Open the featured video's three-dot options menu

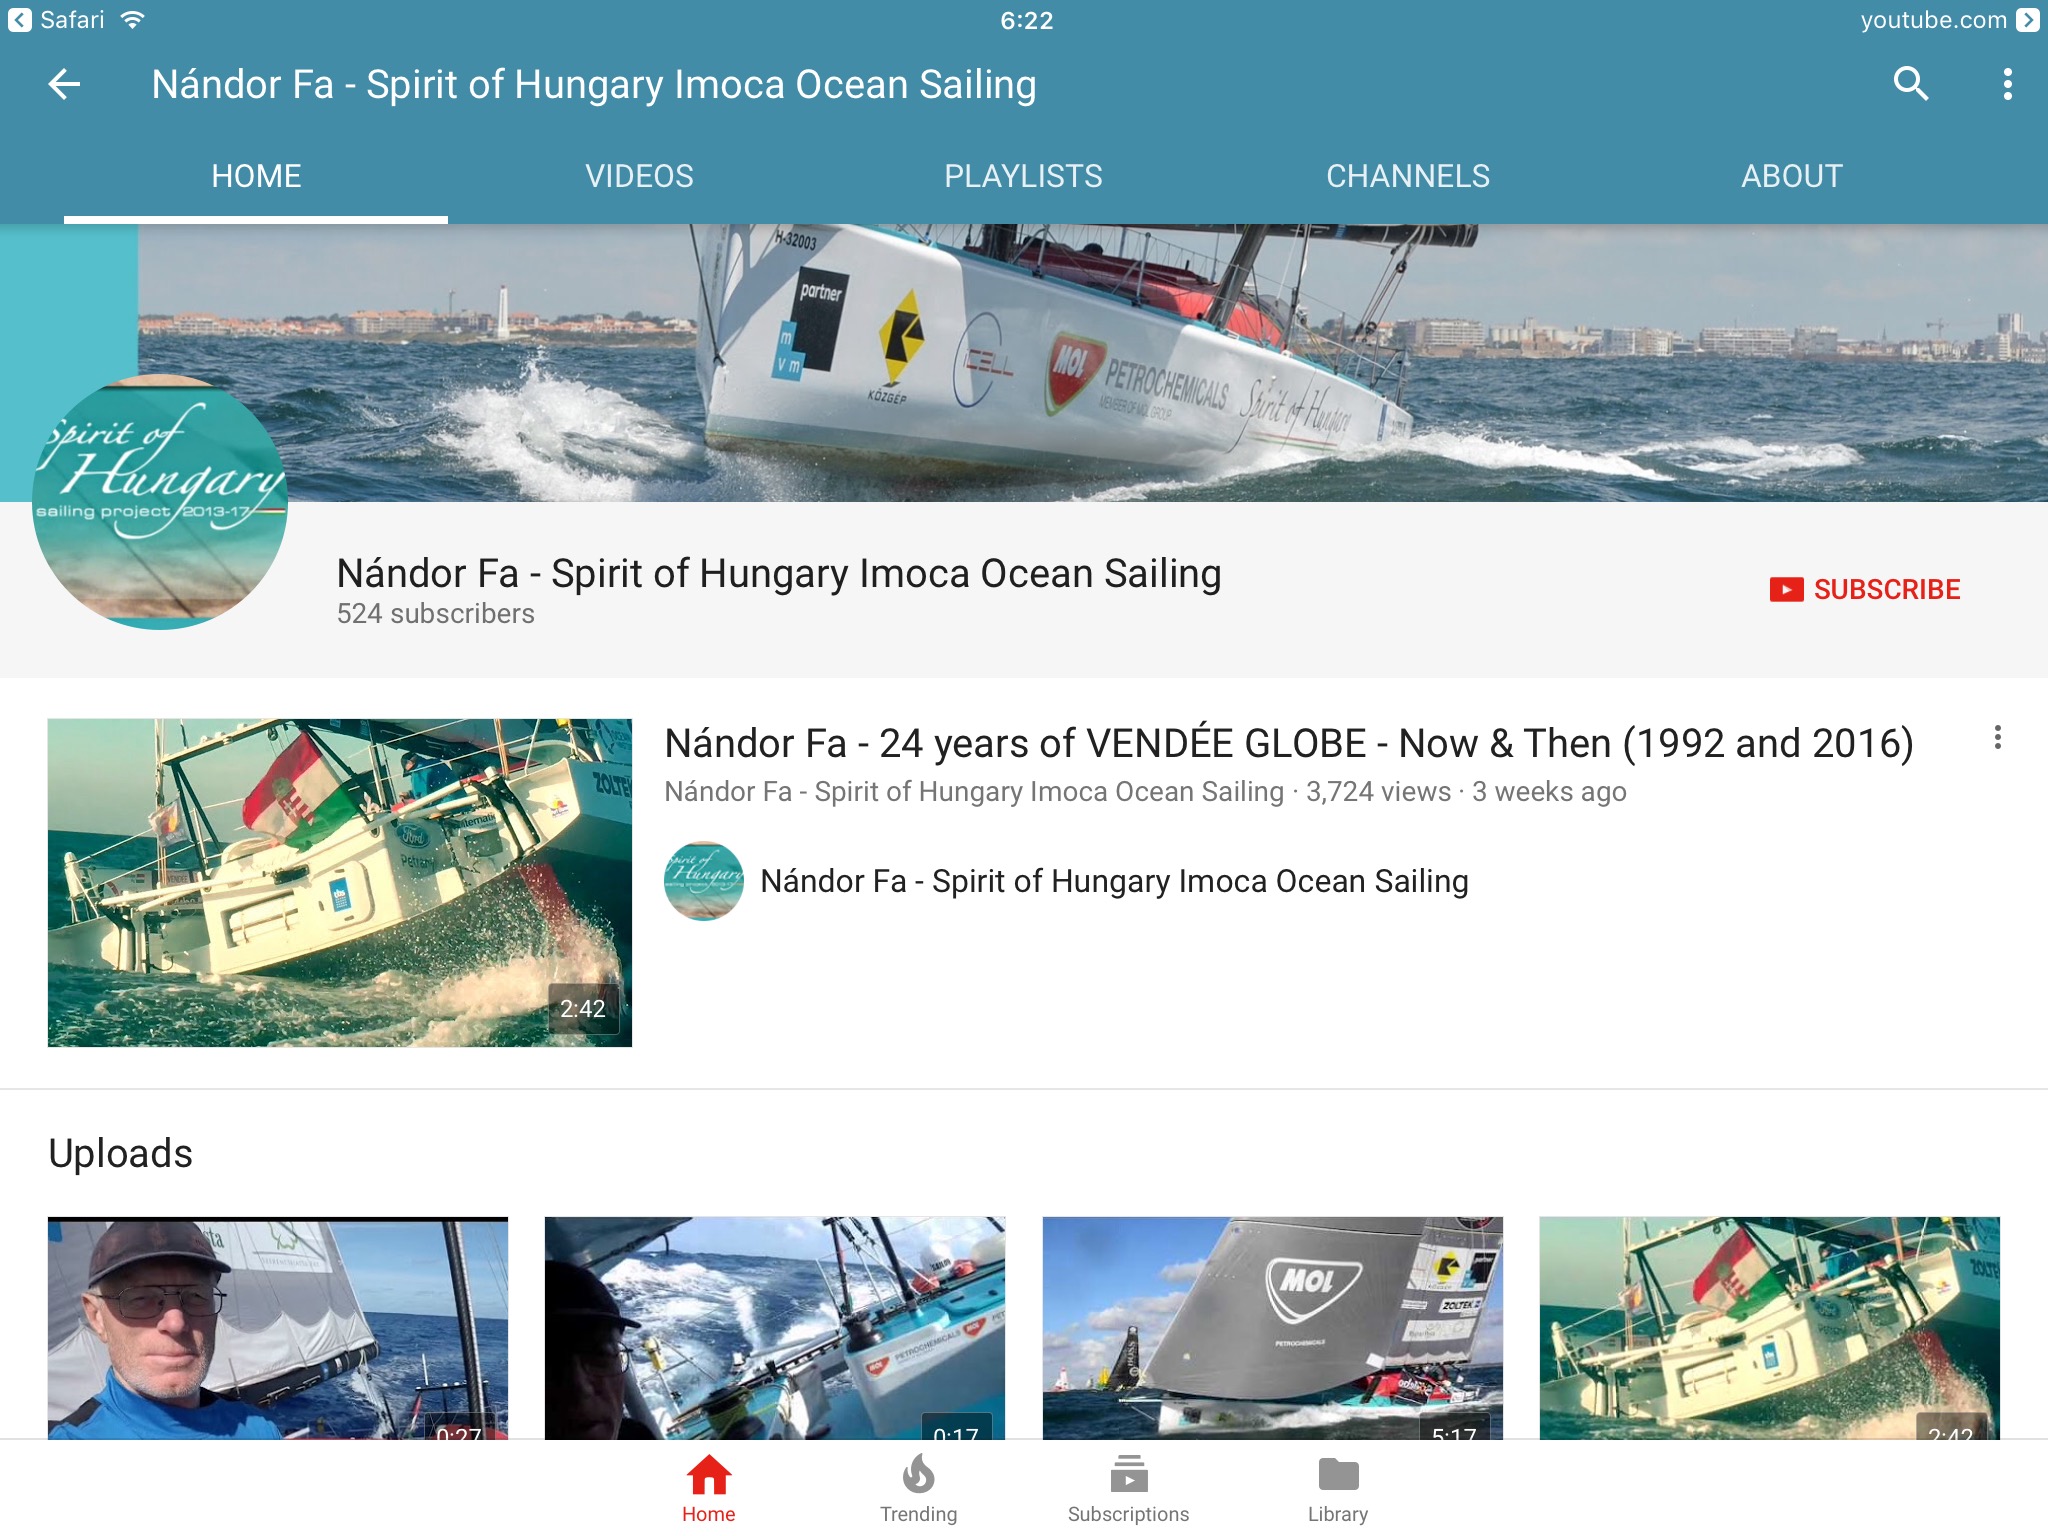coord(1997,738)
